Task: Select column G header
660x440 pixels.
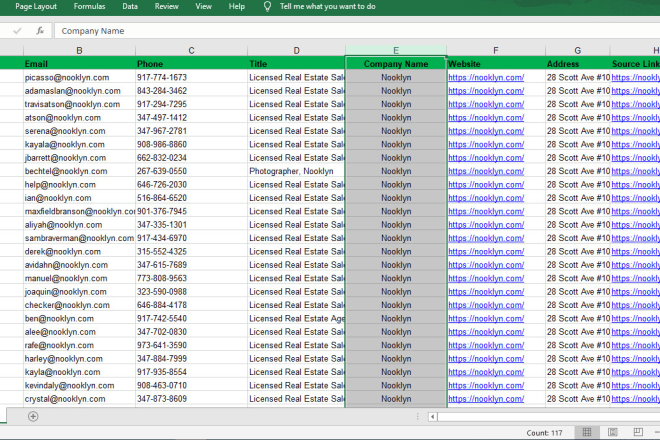Action: coord(578,51)
